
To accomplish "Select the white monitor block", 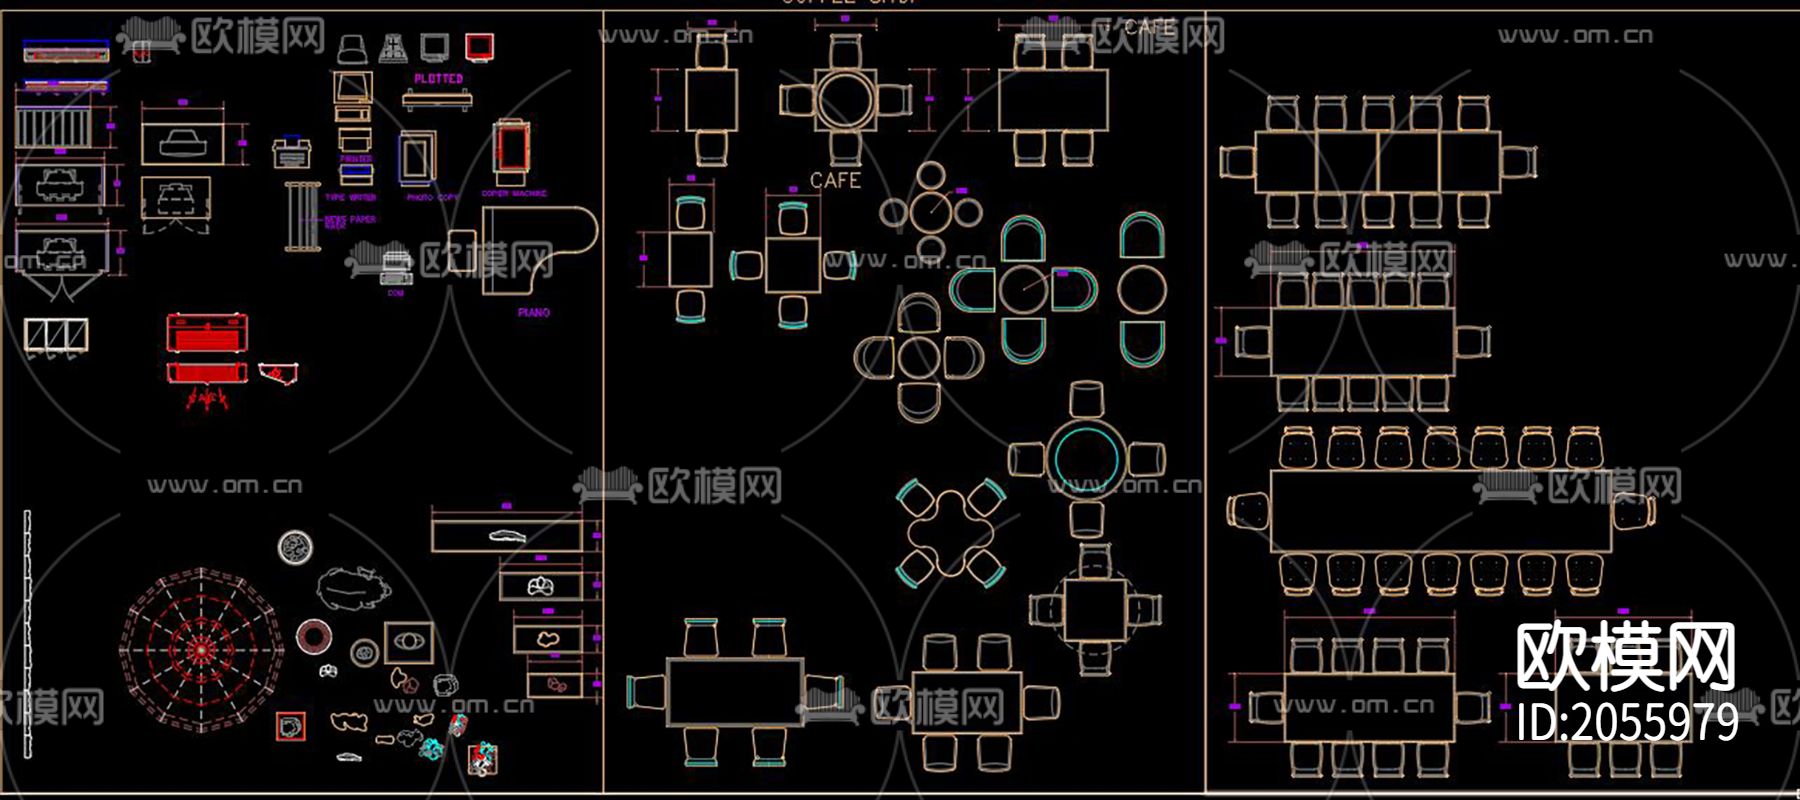I will [x=434, y=46].
